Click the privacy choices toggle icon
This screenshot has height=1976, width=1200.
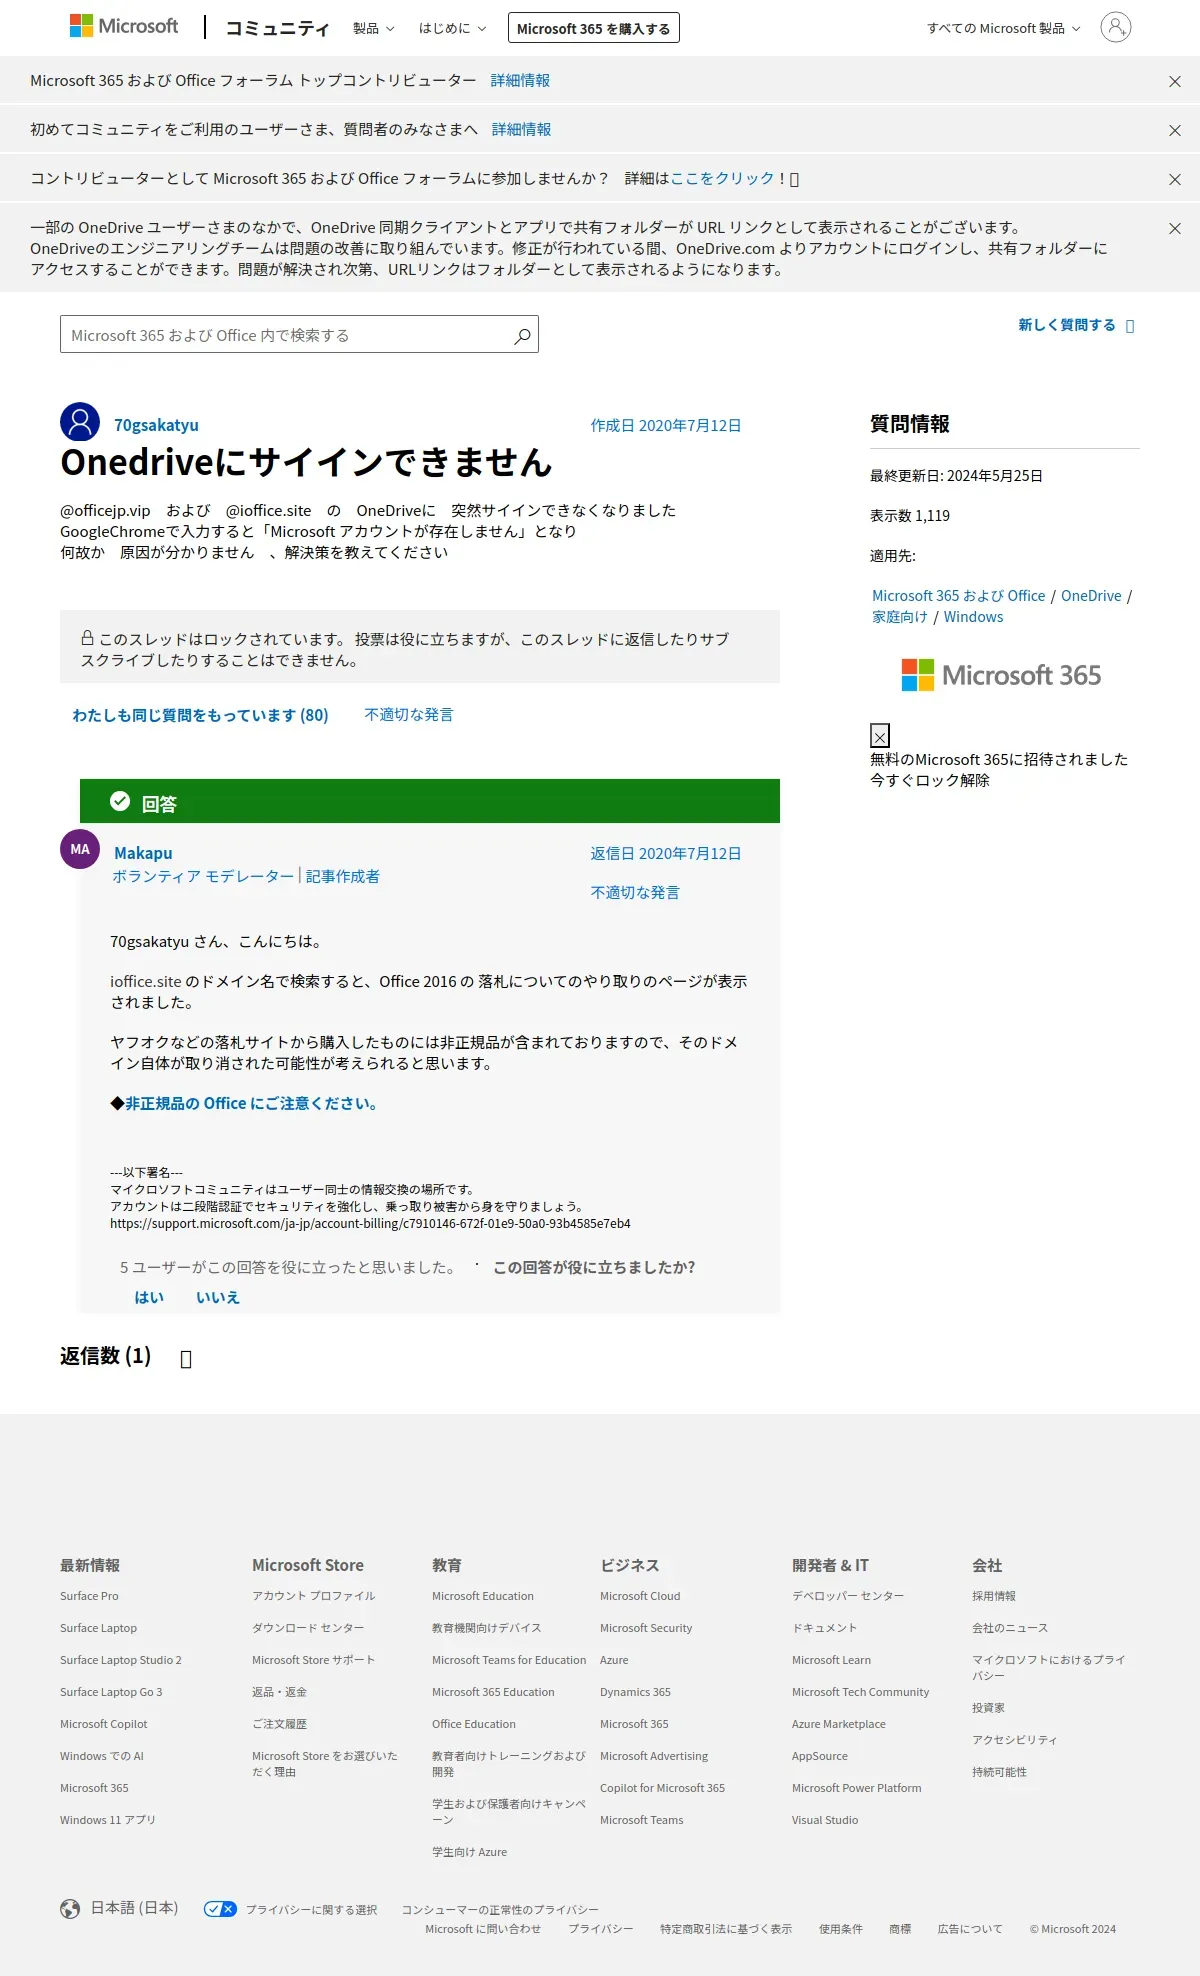click(220, 1909)
